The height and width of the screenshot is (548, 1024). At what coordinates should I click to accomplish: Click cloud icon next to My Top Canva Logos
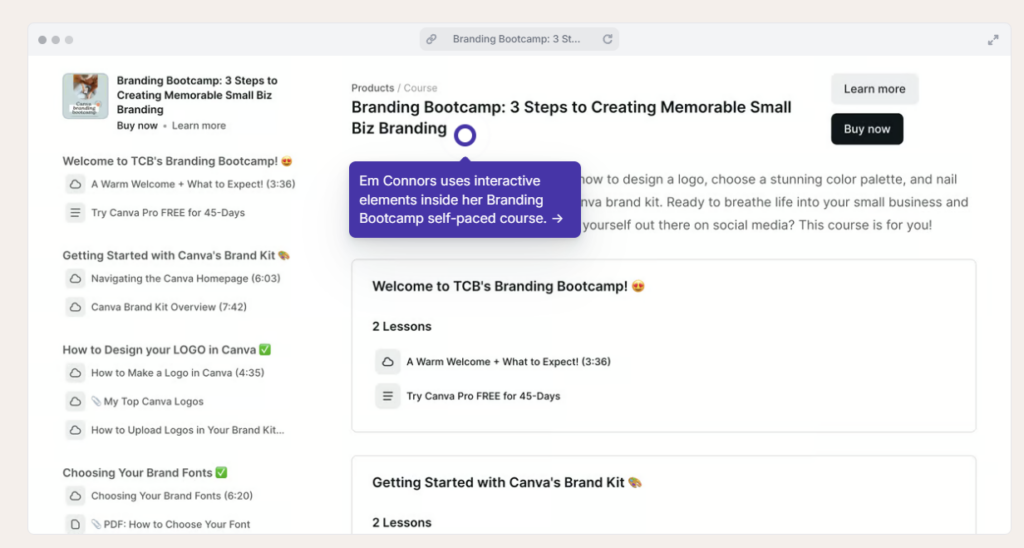tap(75, 401)
